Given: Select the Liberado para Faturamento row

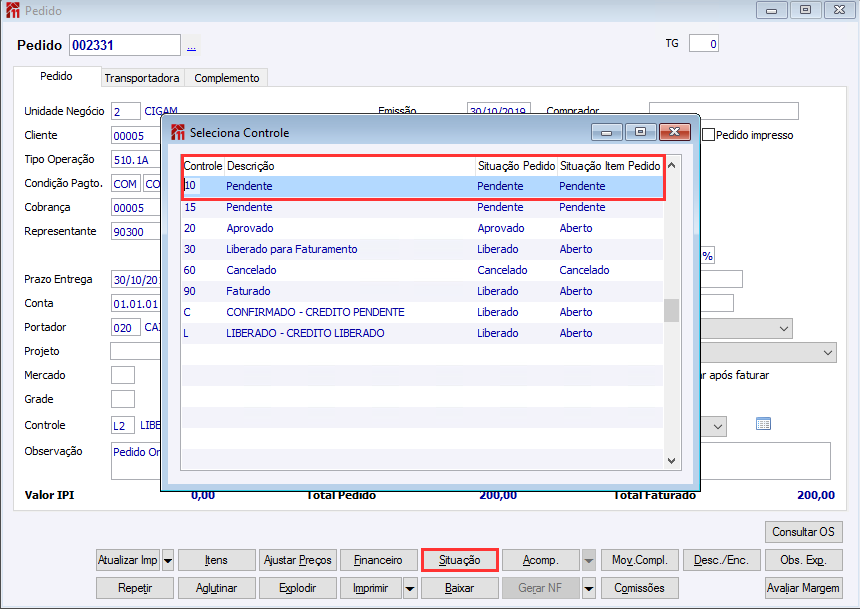Looking at the screenshot, I should [422, 249].
